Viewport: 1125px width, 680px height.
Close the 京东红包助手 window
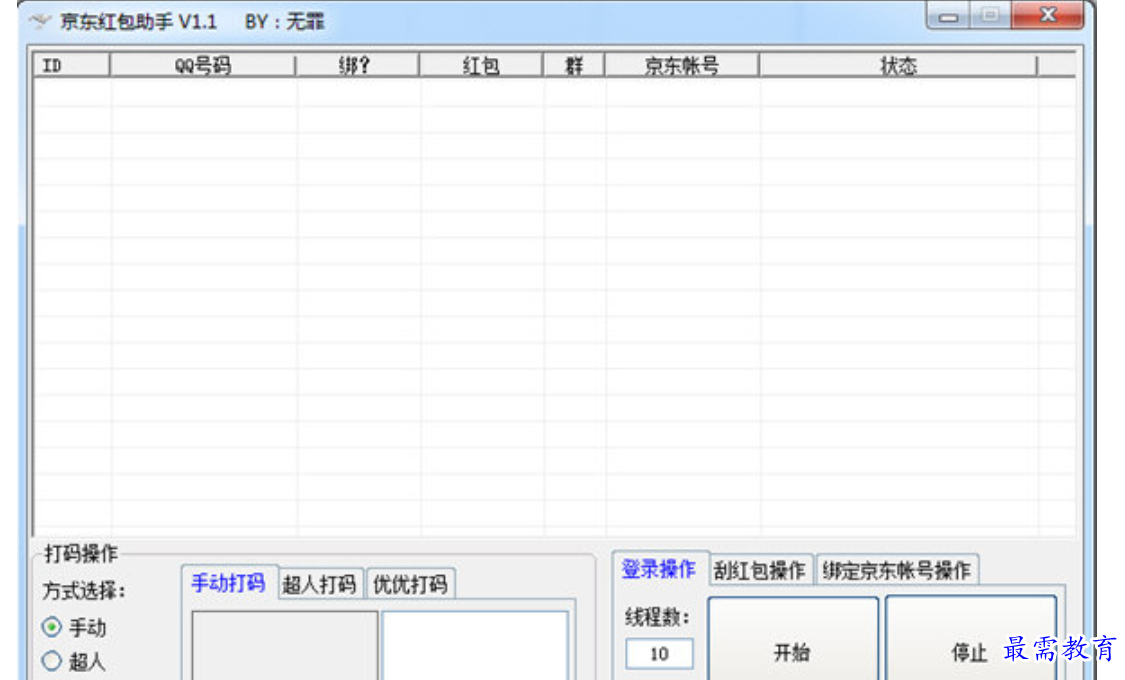click(1048, 16)
